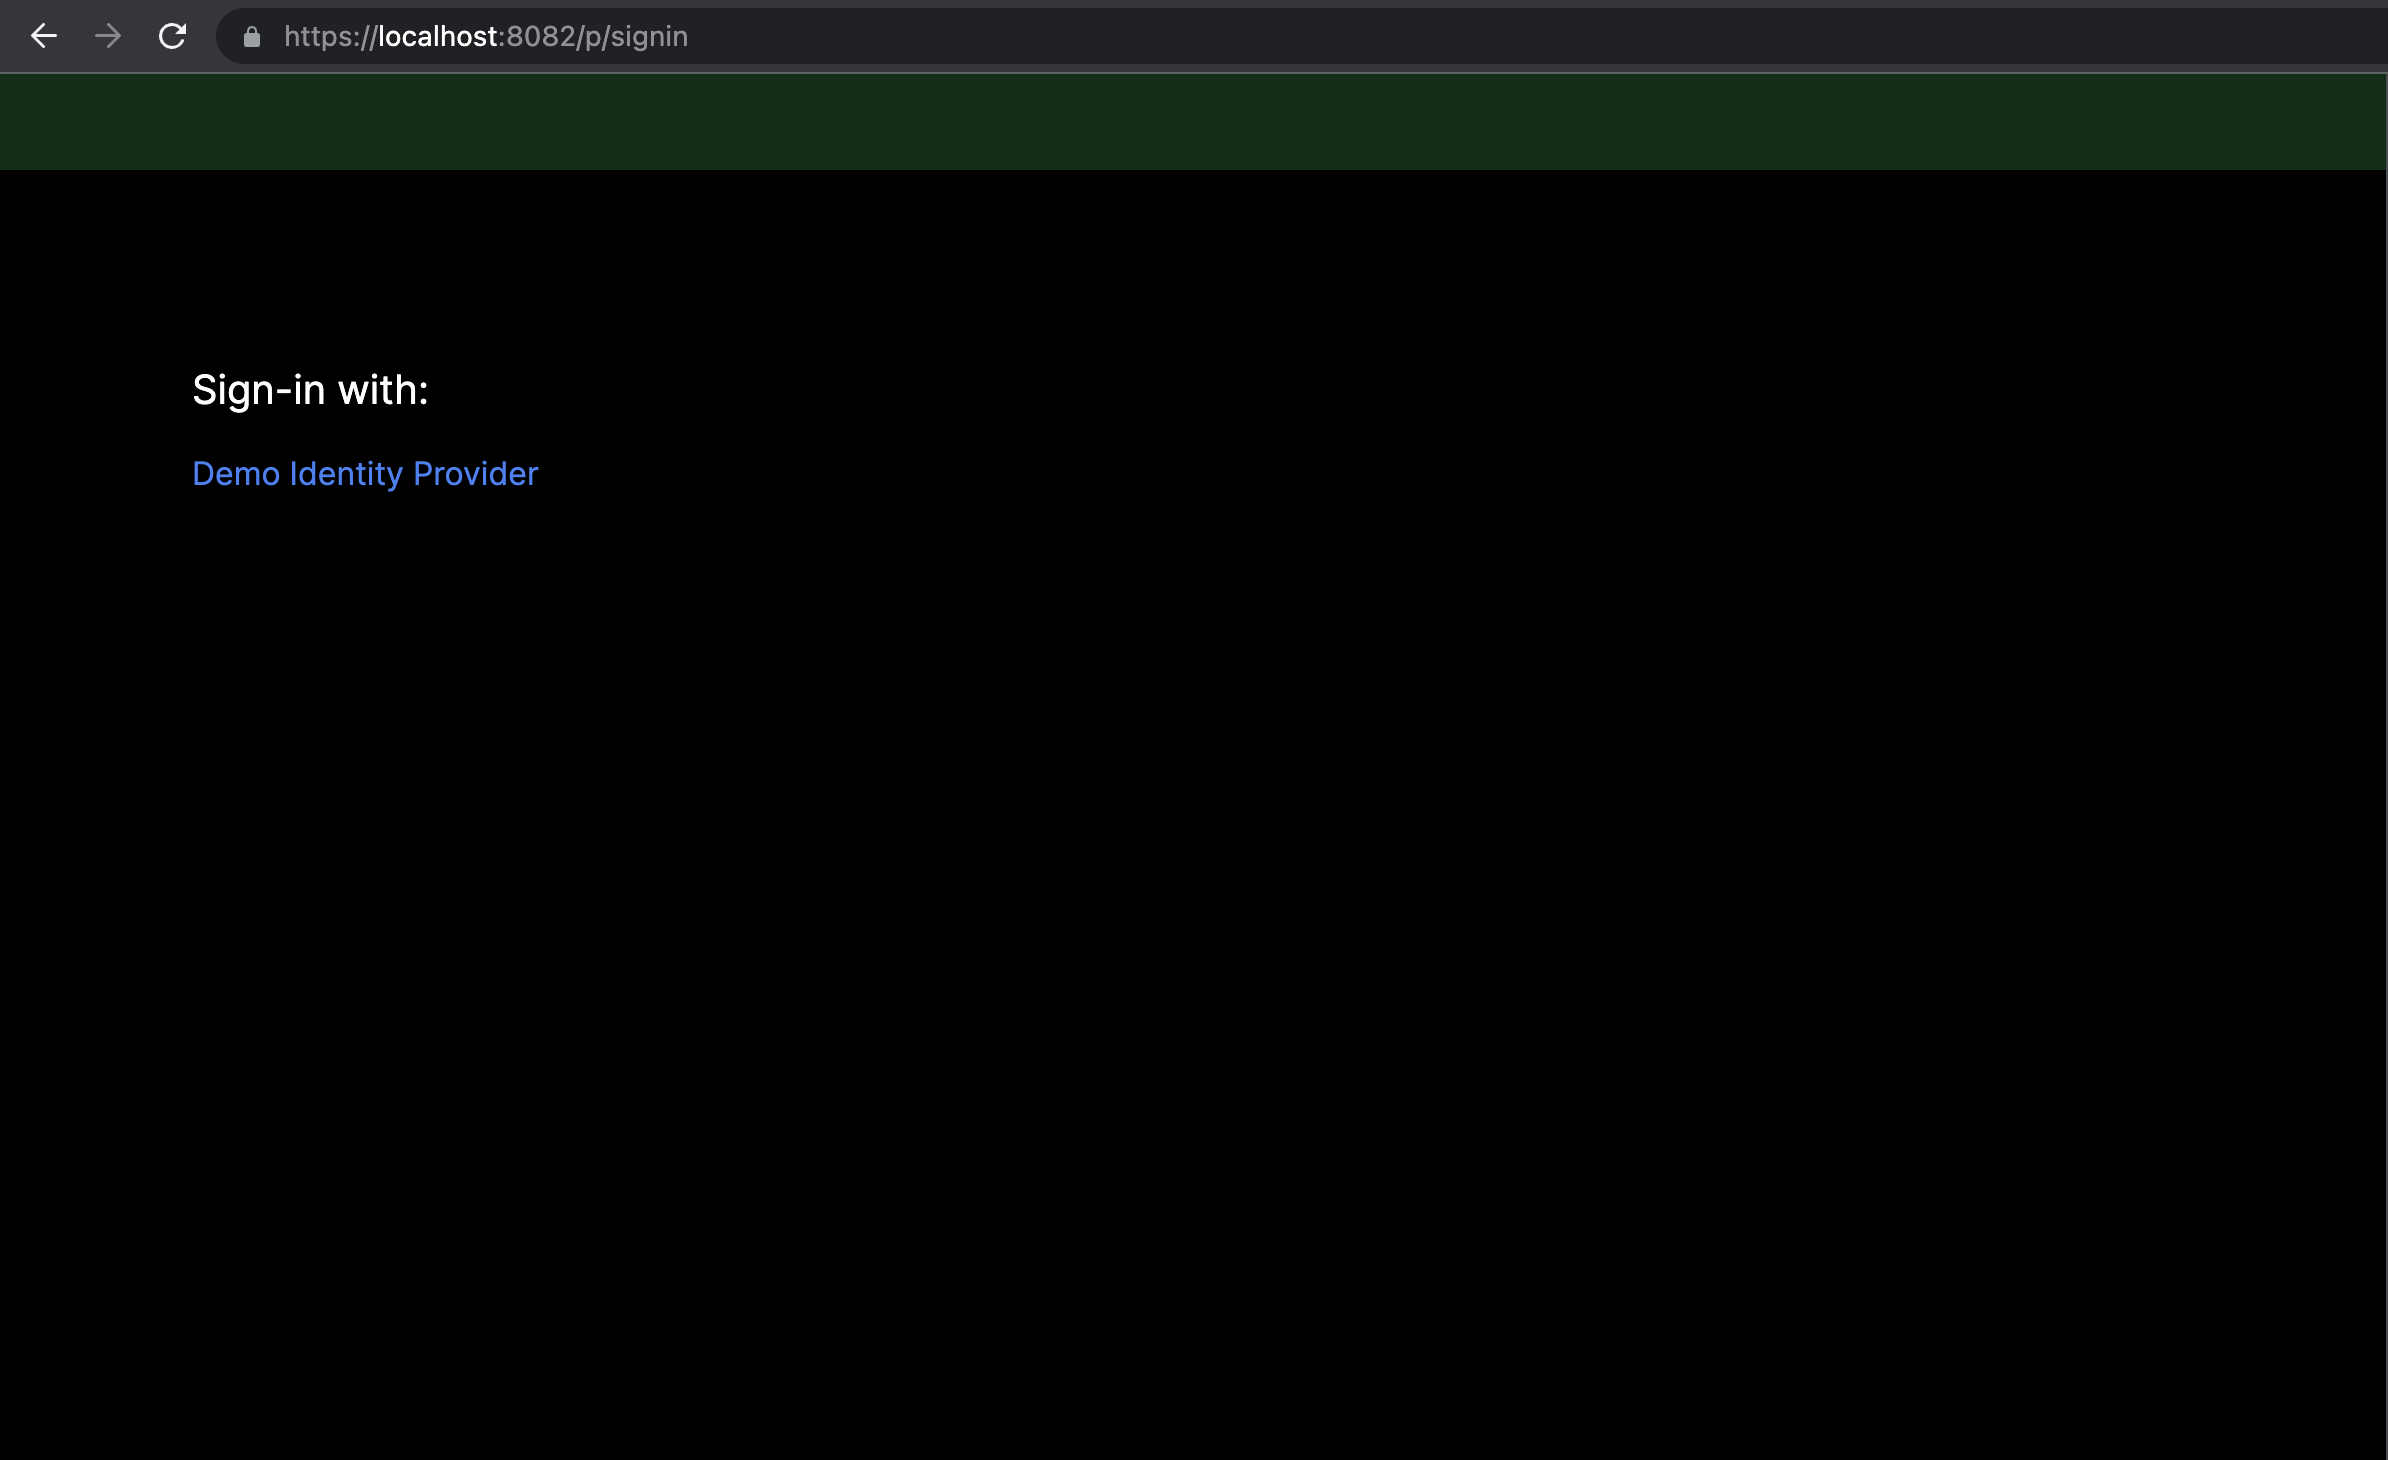Reload the sign-in page

tap(172, 37)
